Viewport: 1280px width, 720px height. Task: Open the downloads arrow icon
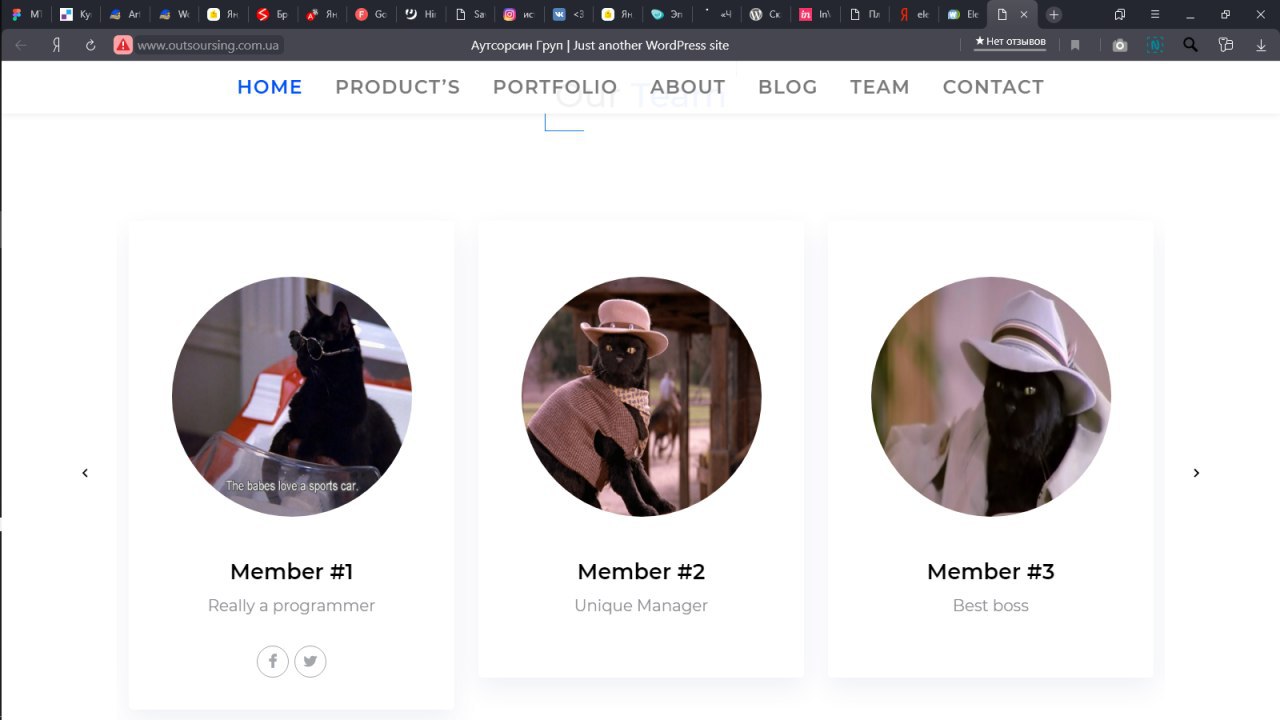1261,45
